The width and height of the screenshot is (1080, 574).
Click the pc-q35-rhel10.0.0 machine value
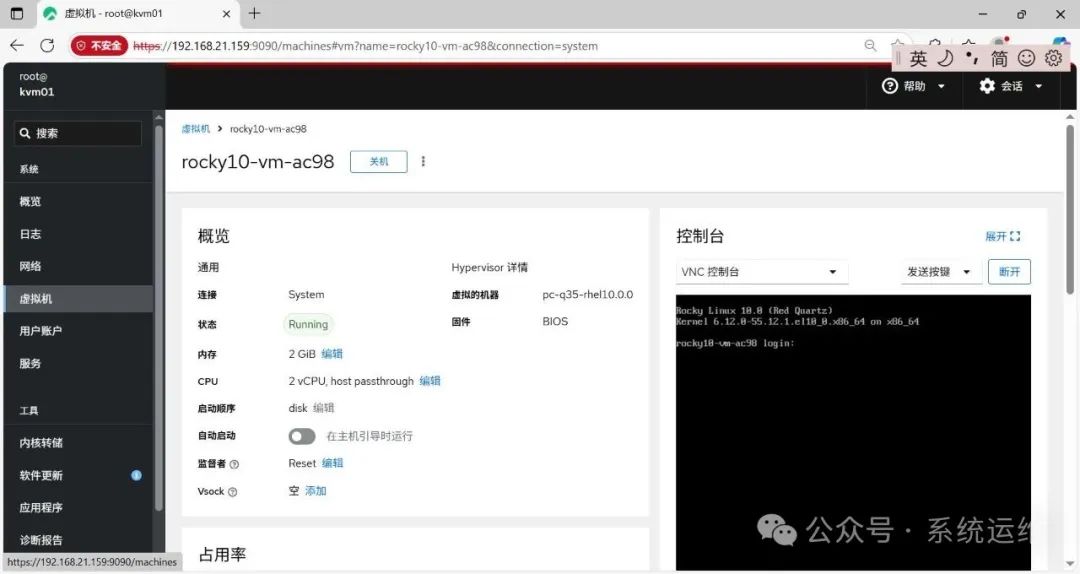coord(588,294)
